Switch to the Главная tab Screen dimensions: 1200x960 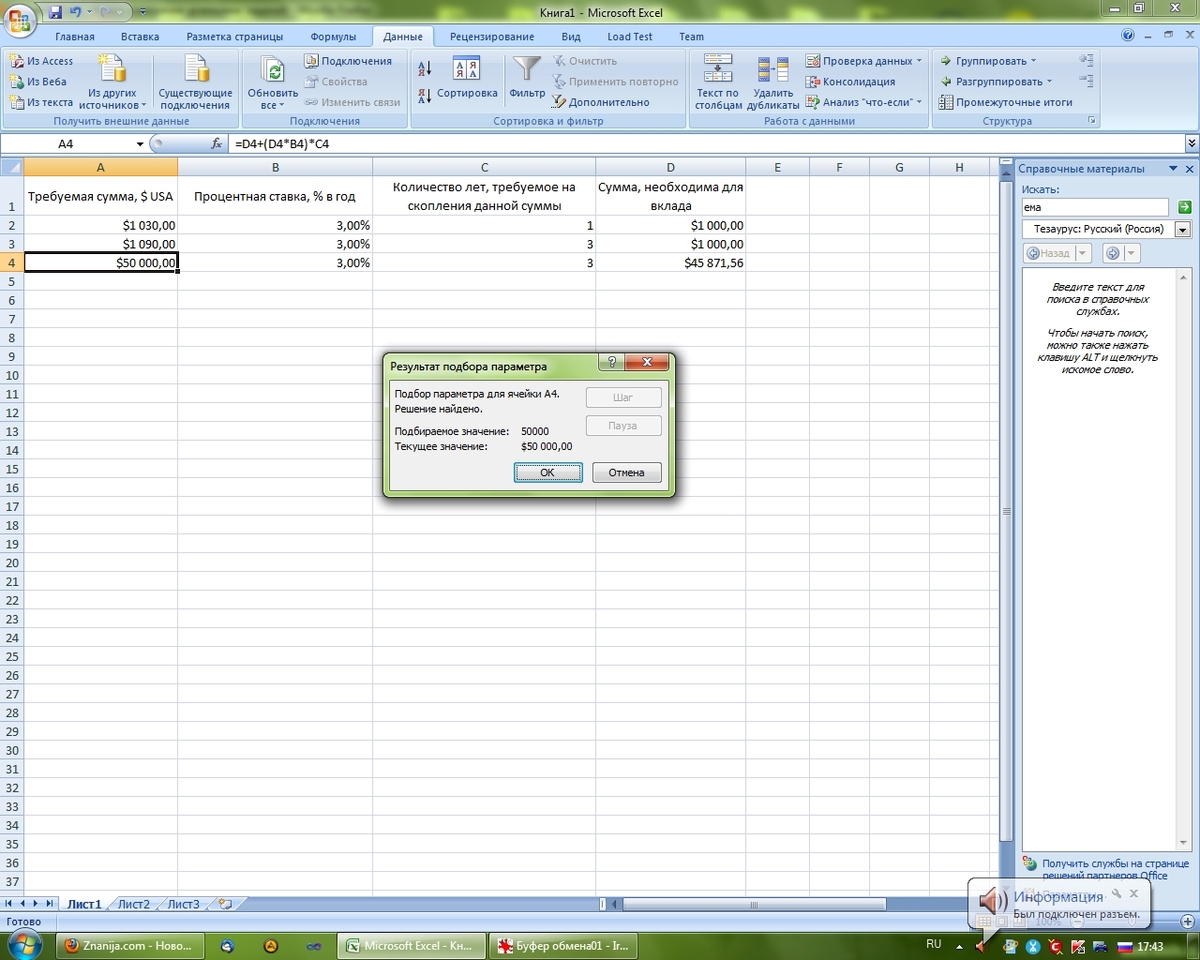point(75,37)
